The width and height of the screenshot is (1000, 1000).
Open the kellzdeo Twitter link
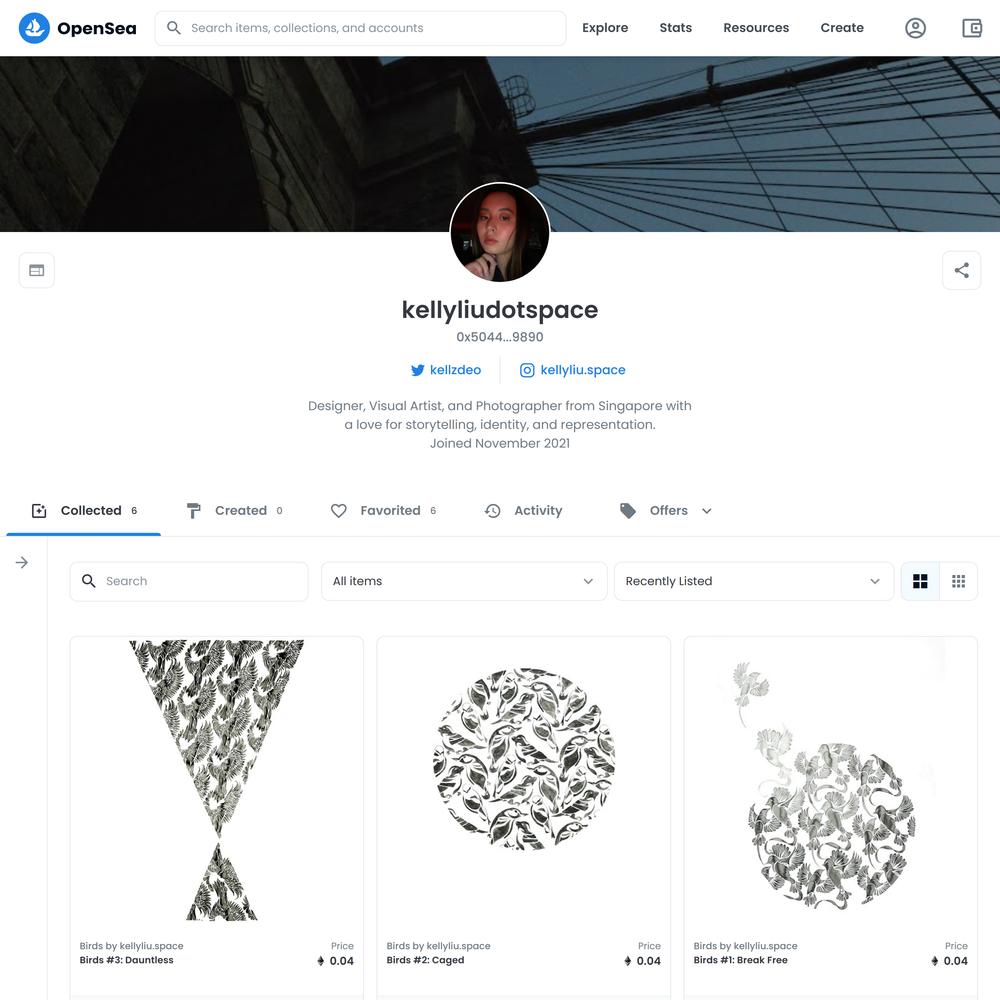(x=455, y=371)
